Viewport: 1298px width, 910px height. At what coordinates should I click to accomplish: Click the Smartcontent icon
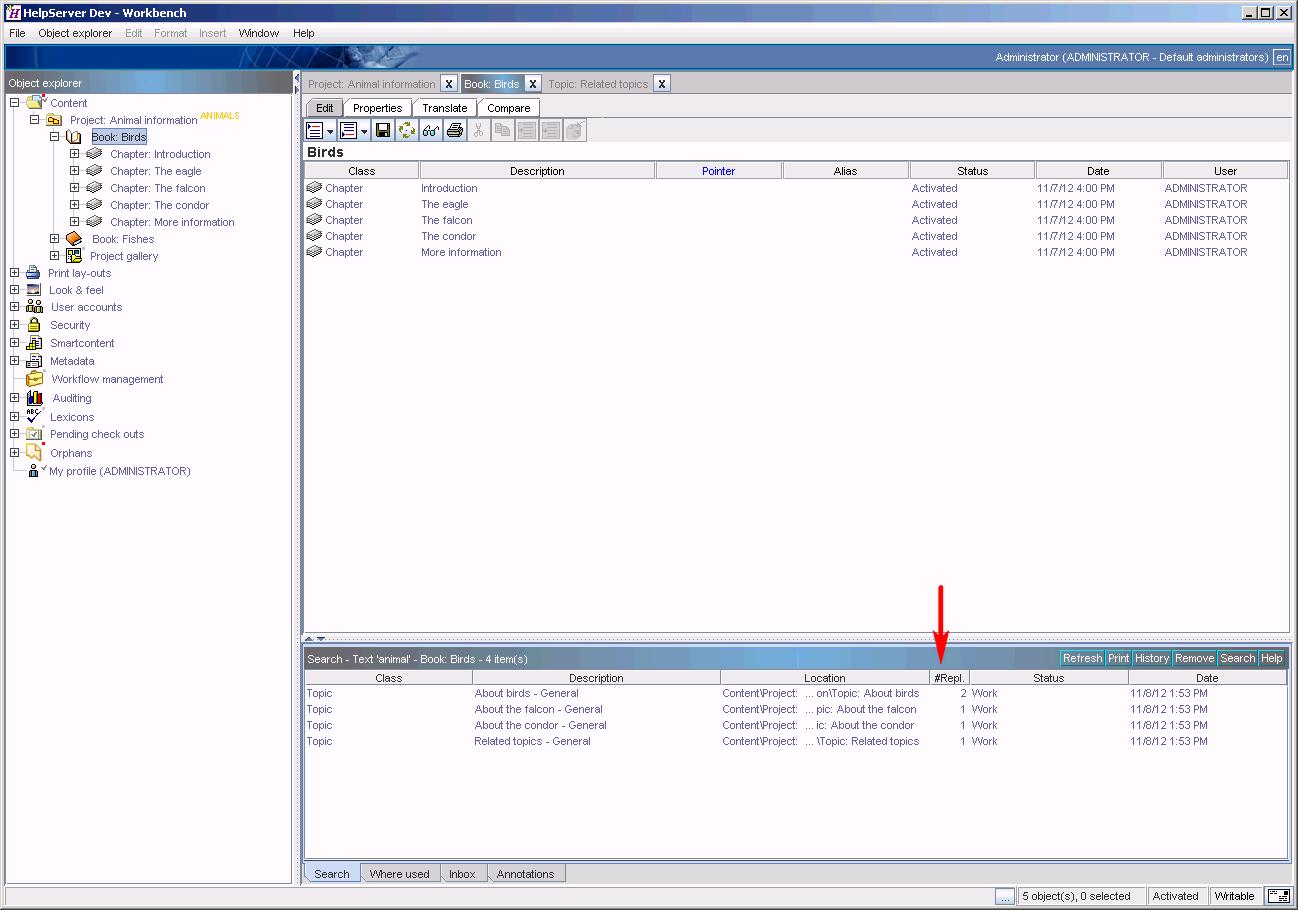34,343
